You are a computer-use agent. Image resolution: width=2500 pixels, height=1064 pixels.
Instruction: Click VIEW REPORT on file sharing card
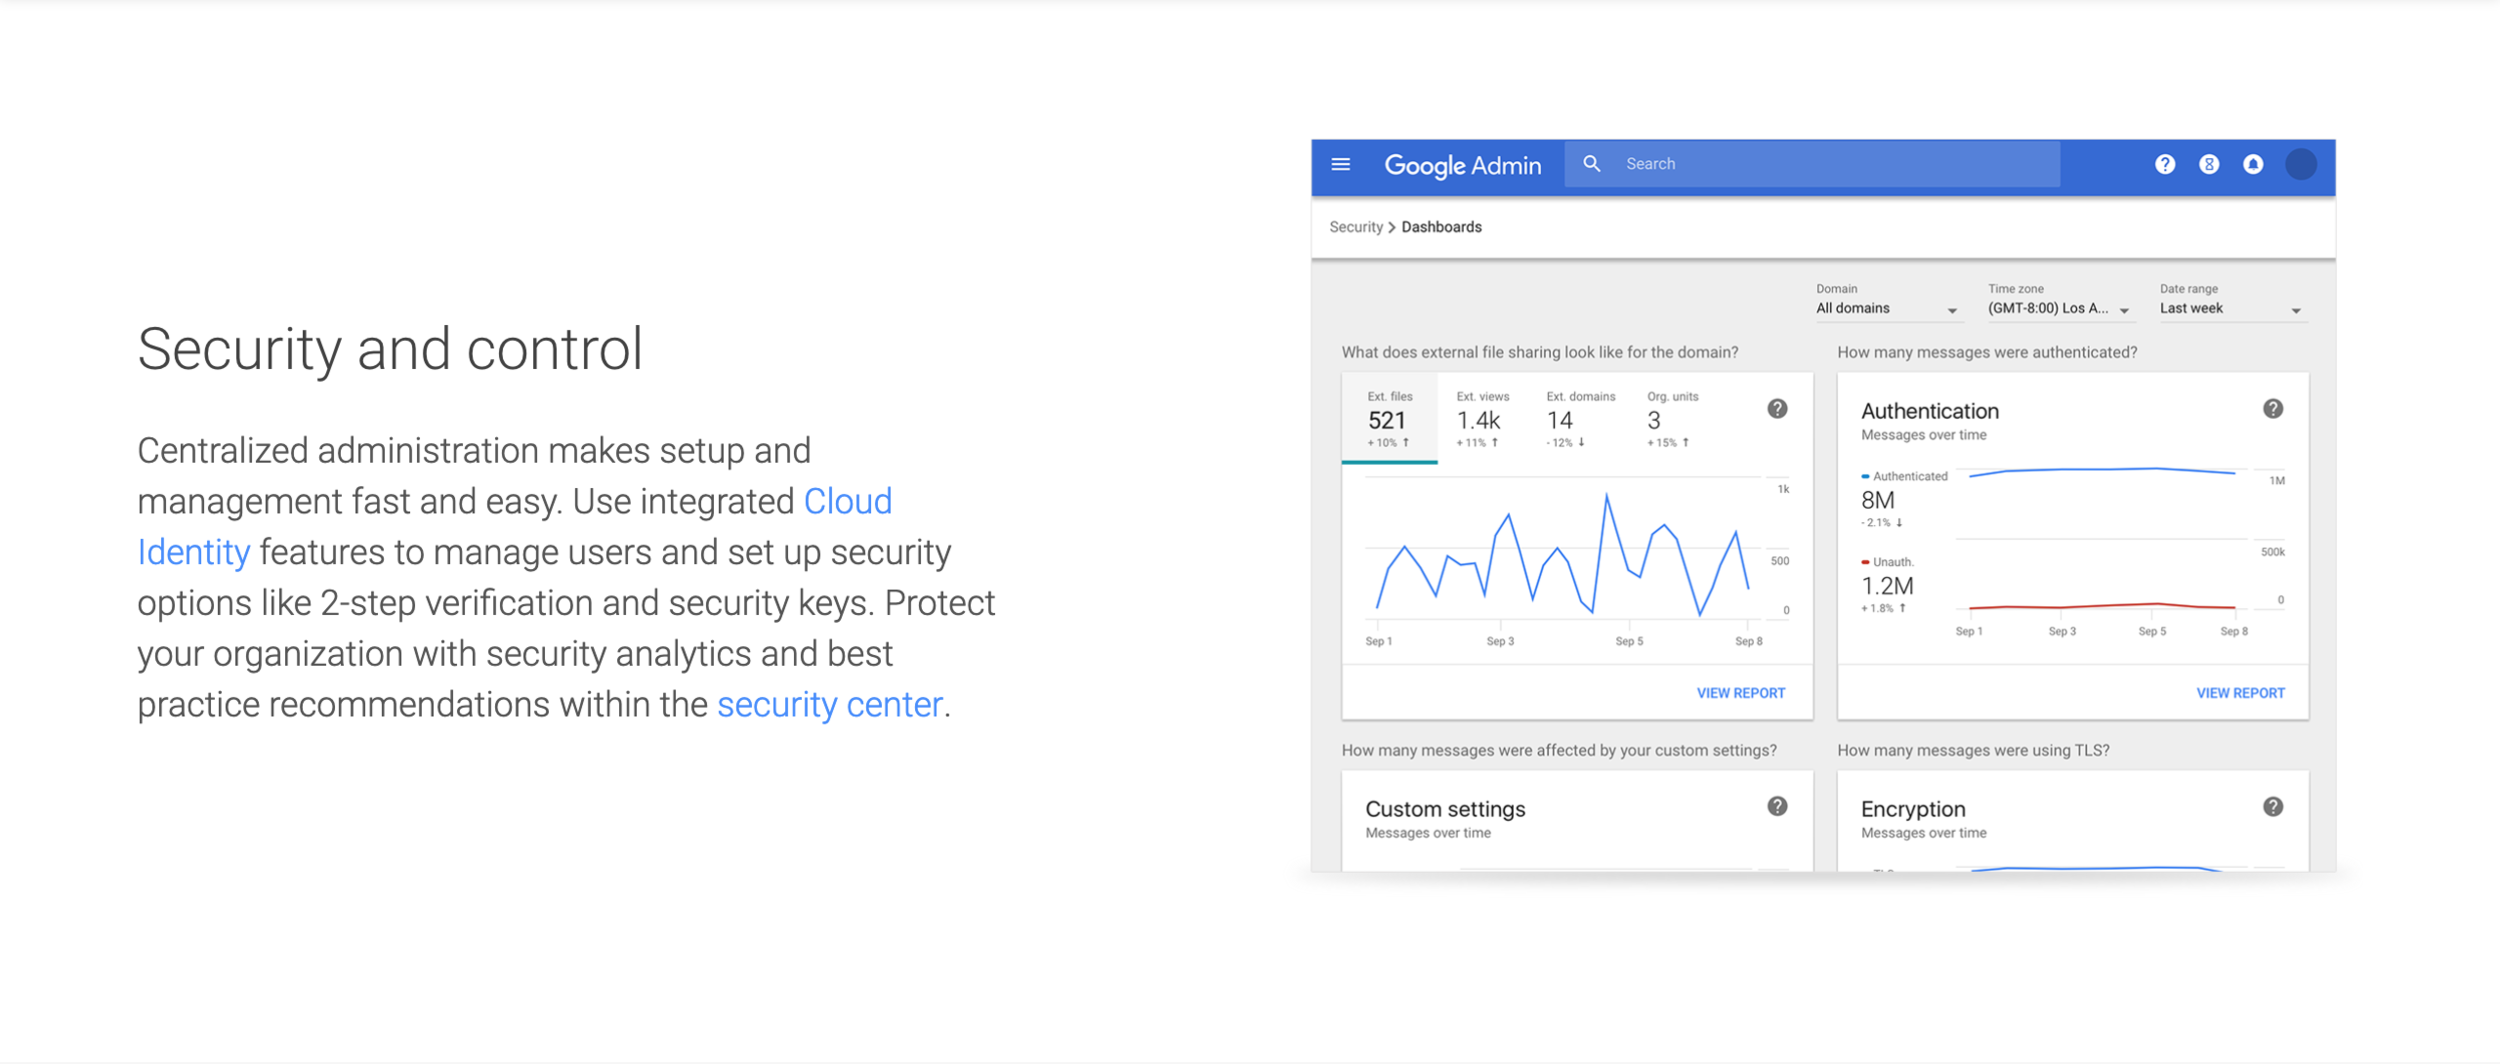click(1740, 693)
